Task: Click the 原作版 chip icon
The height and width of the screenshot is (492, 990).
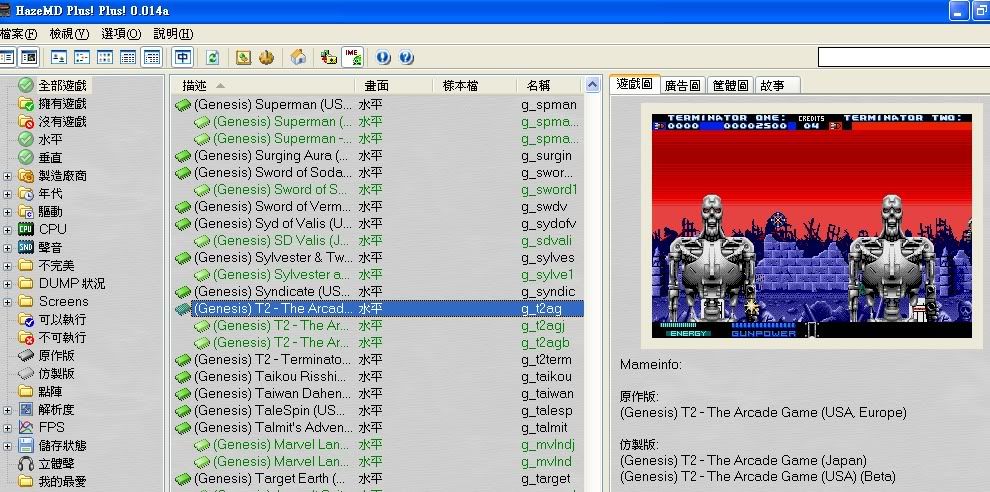Action: [26, 356]
